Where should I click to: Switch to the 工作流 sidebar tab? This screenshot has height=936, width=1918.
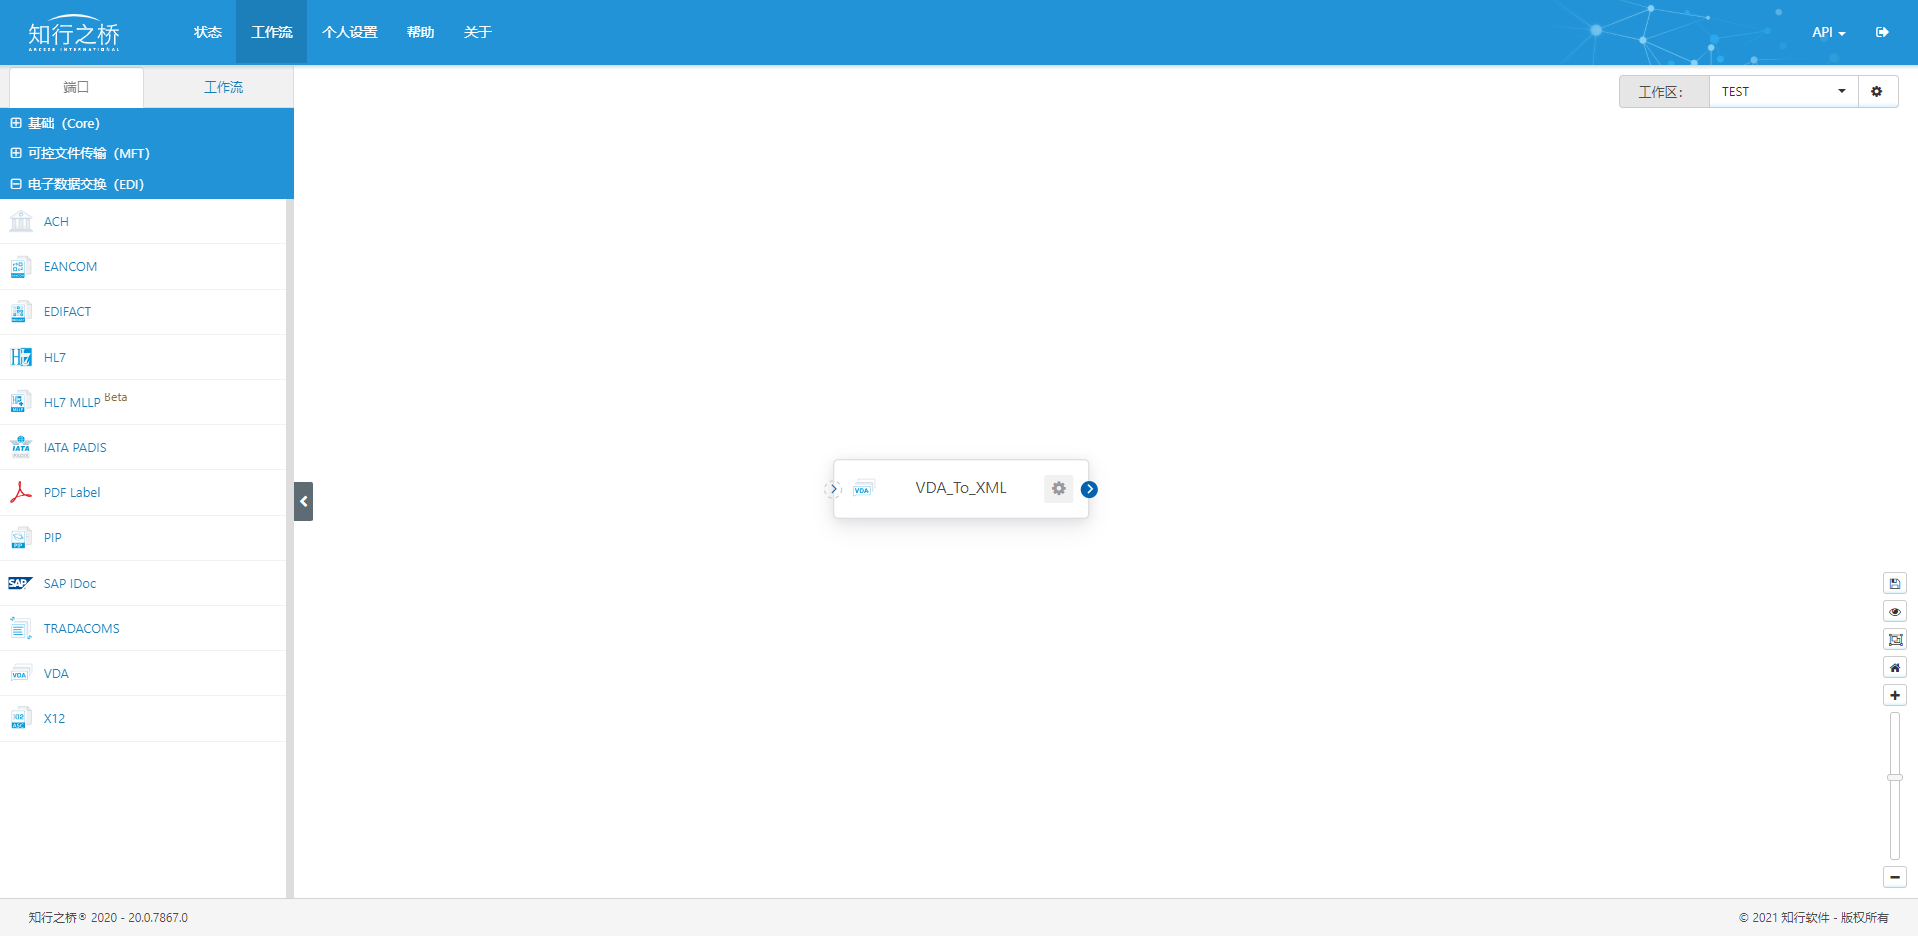pos(224,87)
